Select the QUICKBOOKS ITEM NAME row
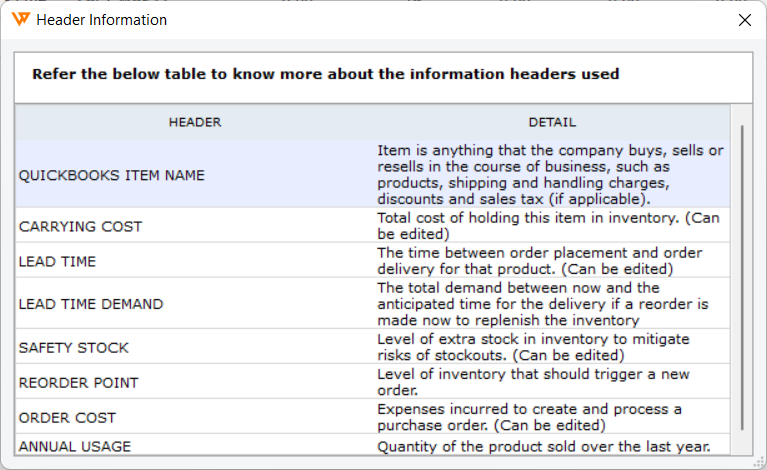This screenshot has width=767, height=470. [373, 174]
